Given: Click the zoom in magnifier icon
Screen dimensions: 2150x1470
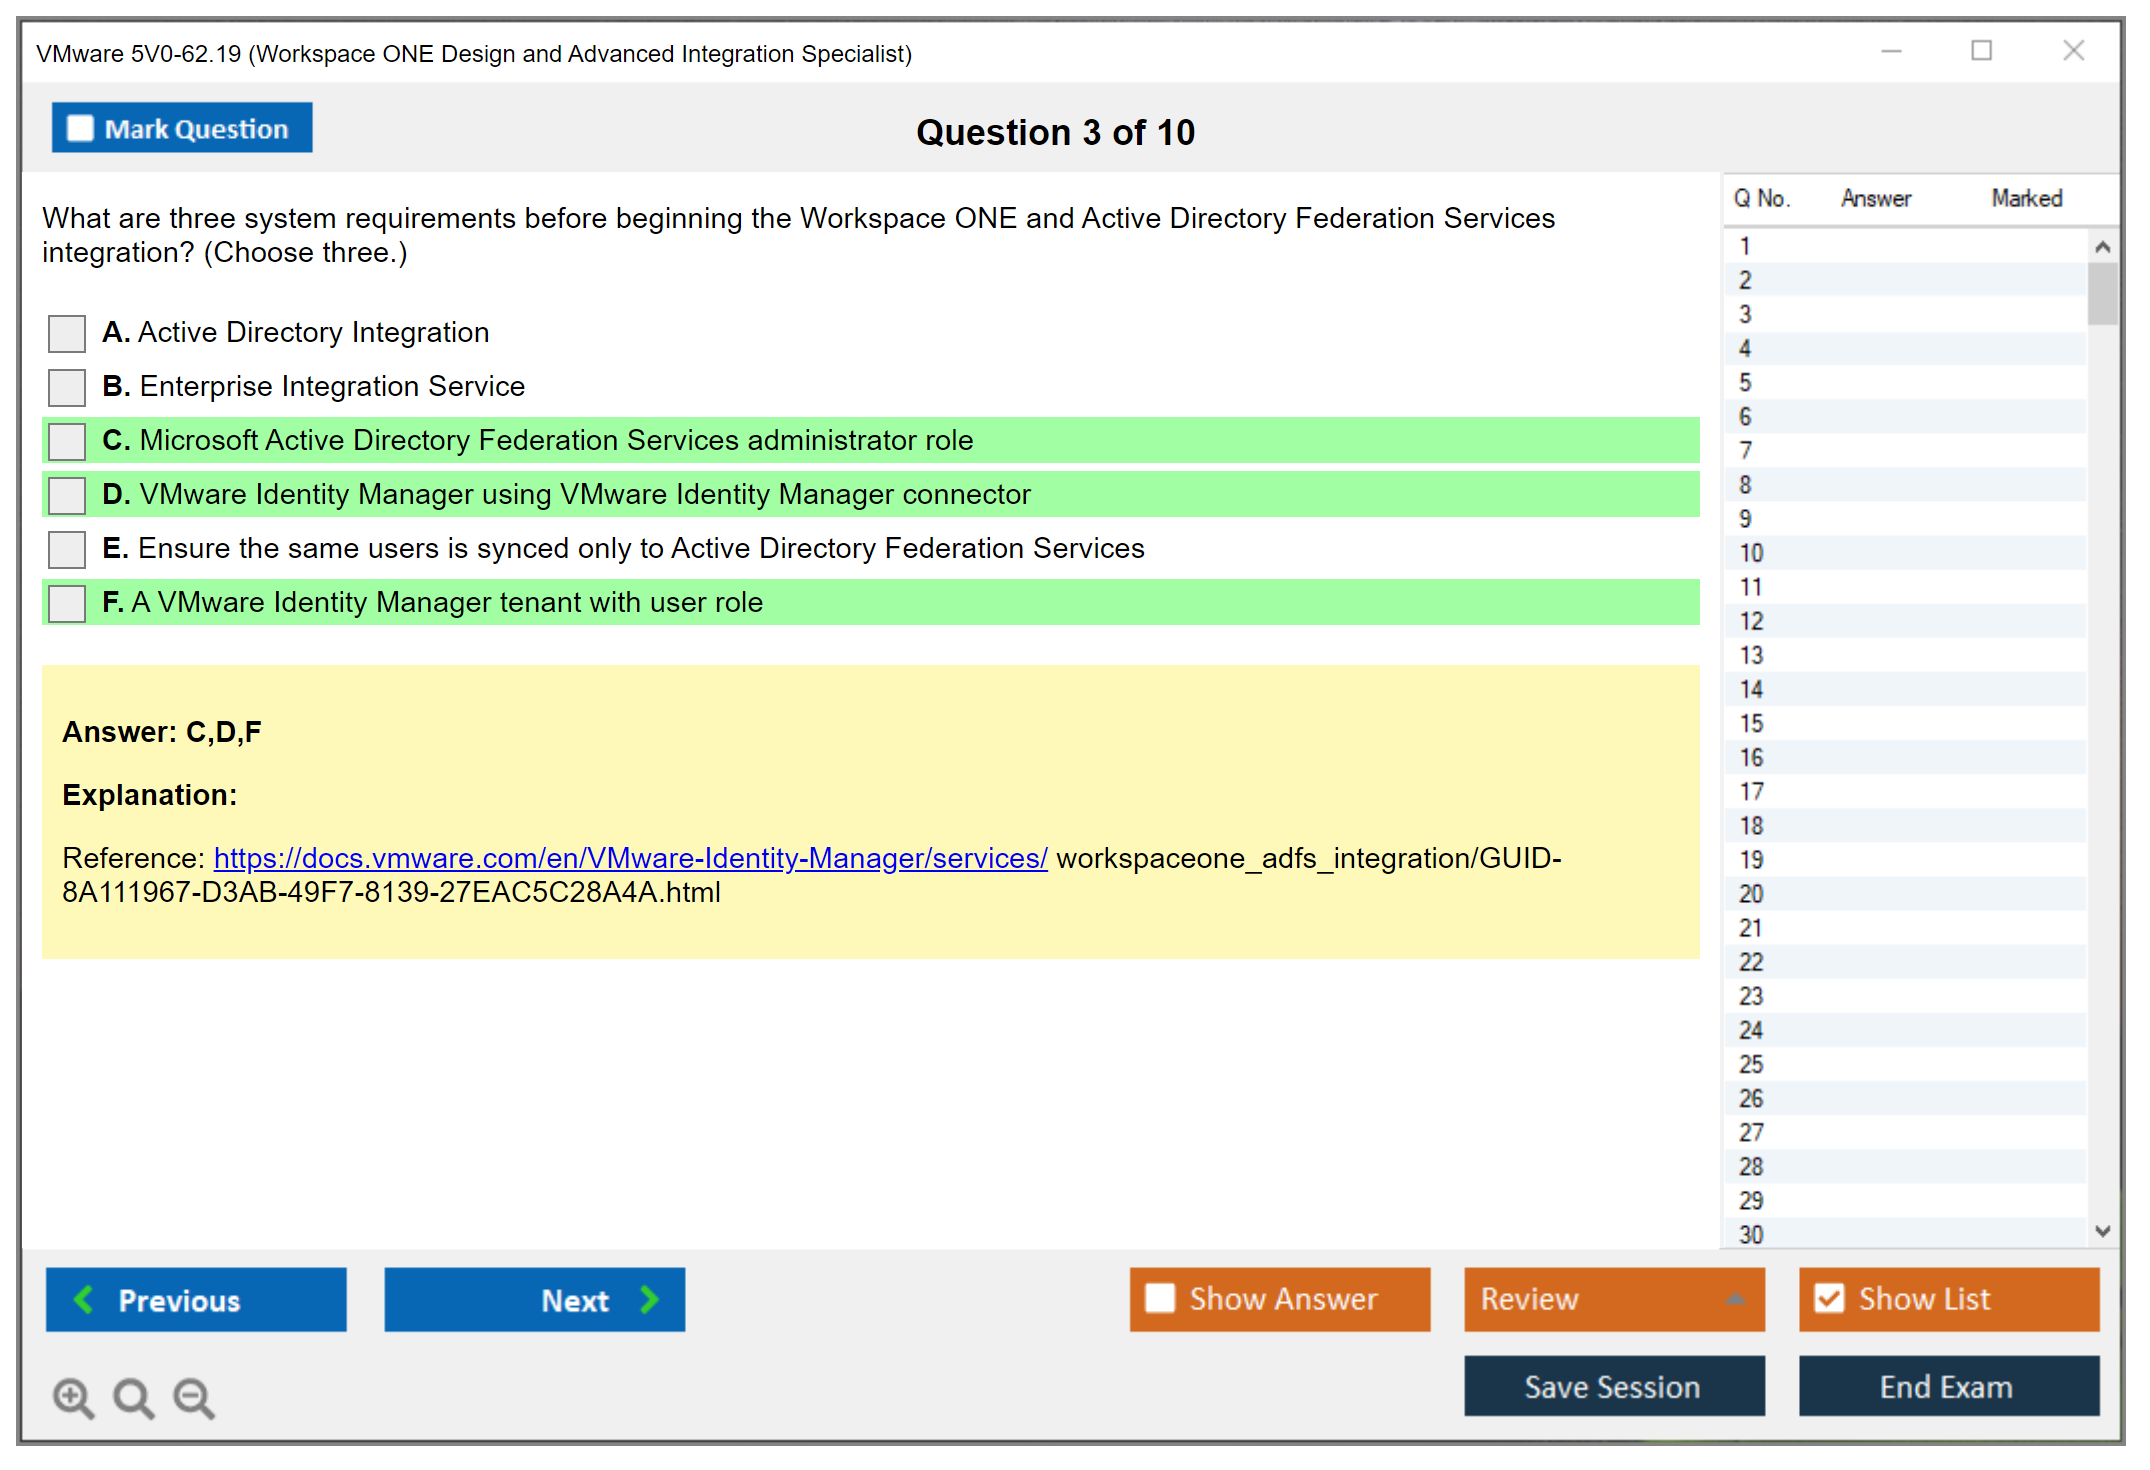Looking at the screenshot, I should click(x=73, y=1397).
